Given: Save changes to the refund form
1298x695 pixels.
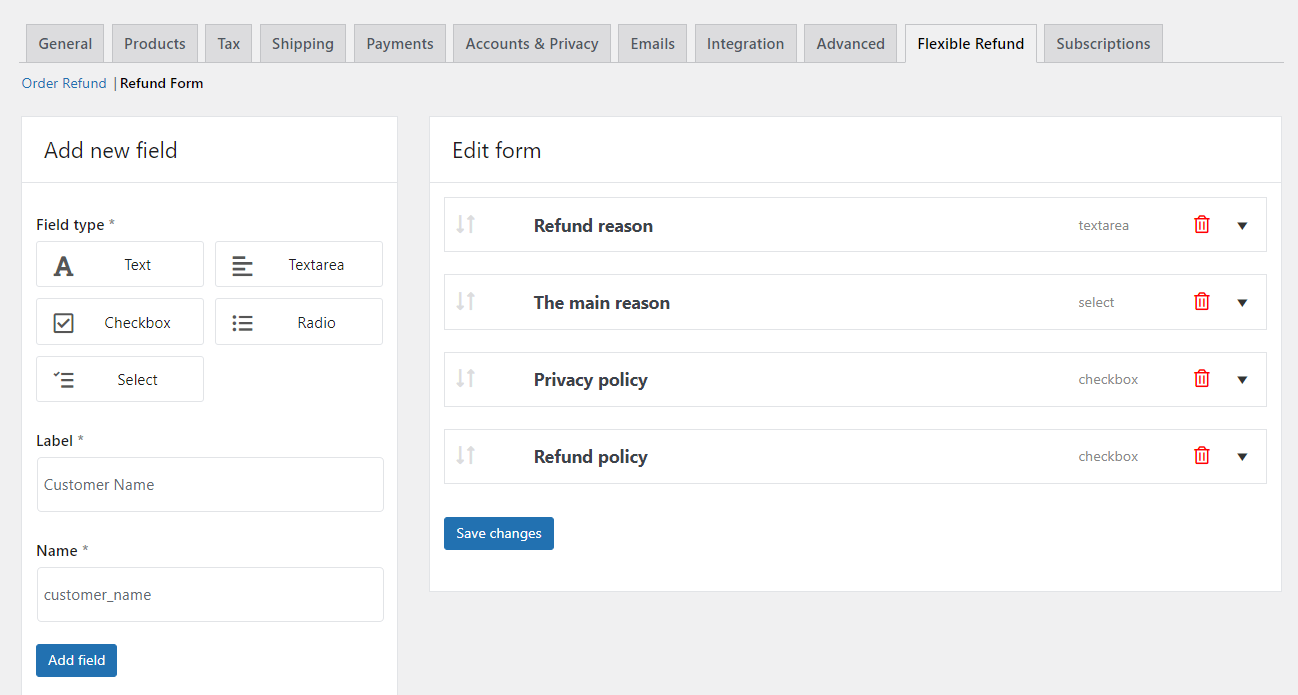Looking at the screenshot, I should 499,533.
